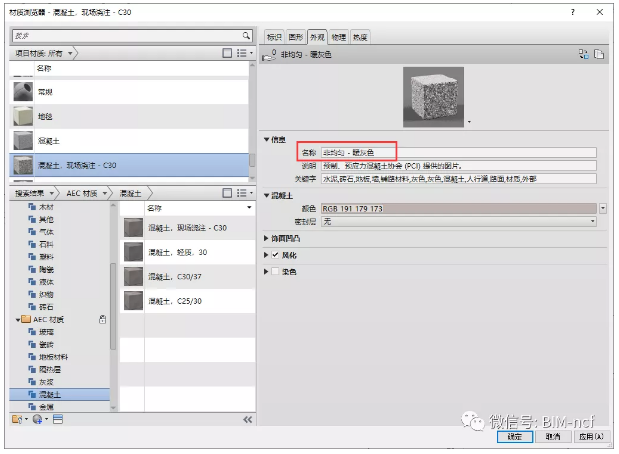Click the large concrete cube preview image
This screenshot has width=619, height=454.
point(433,97)
